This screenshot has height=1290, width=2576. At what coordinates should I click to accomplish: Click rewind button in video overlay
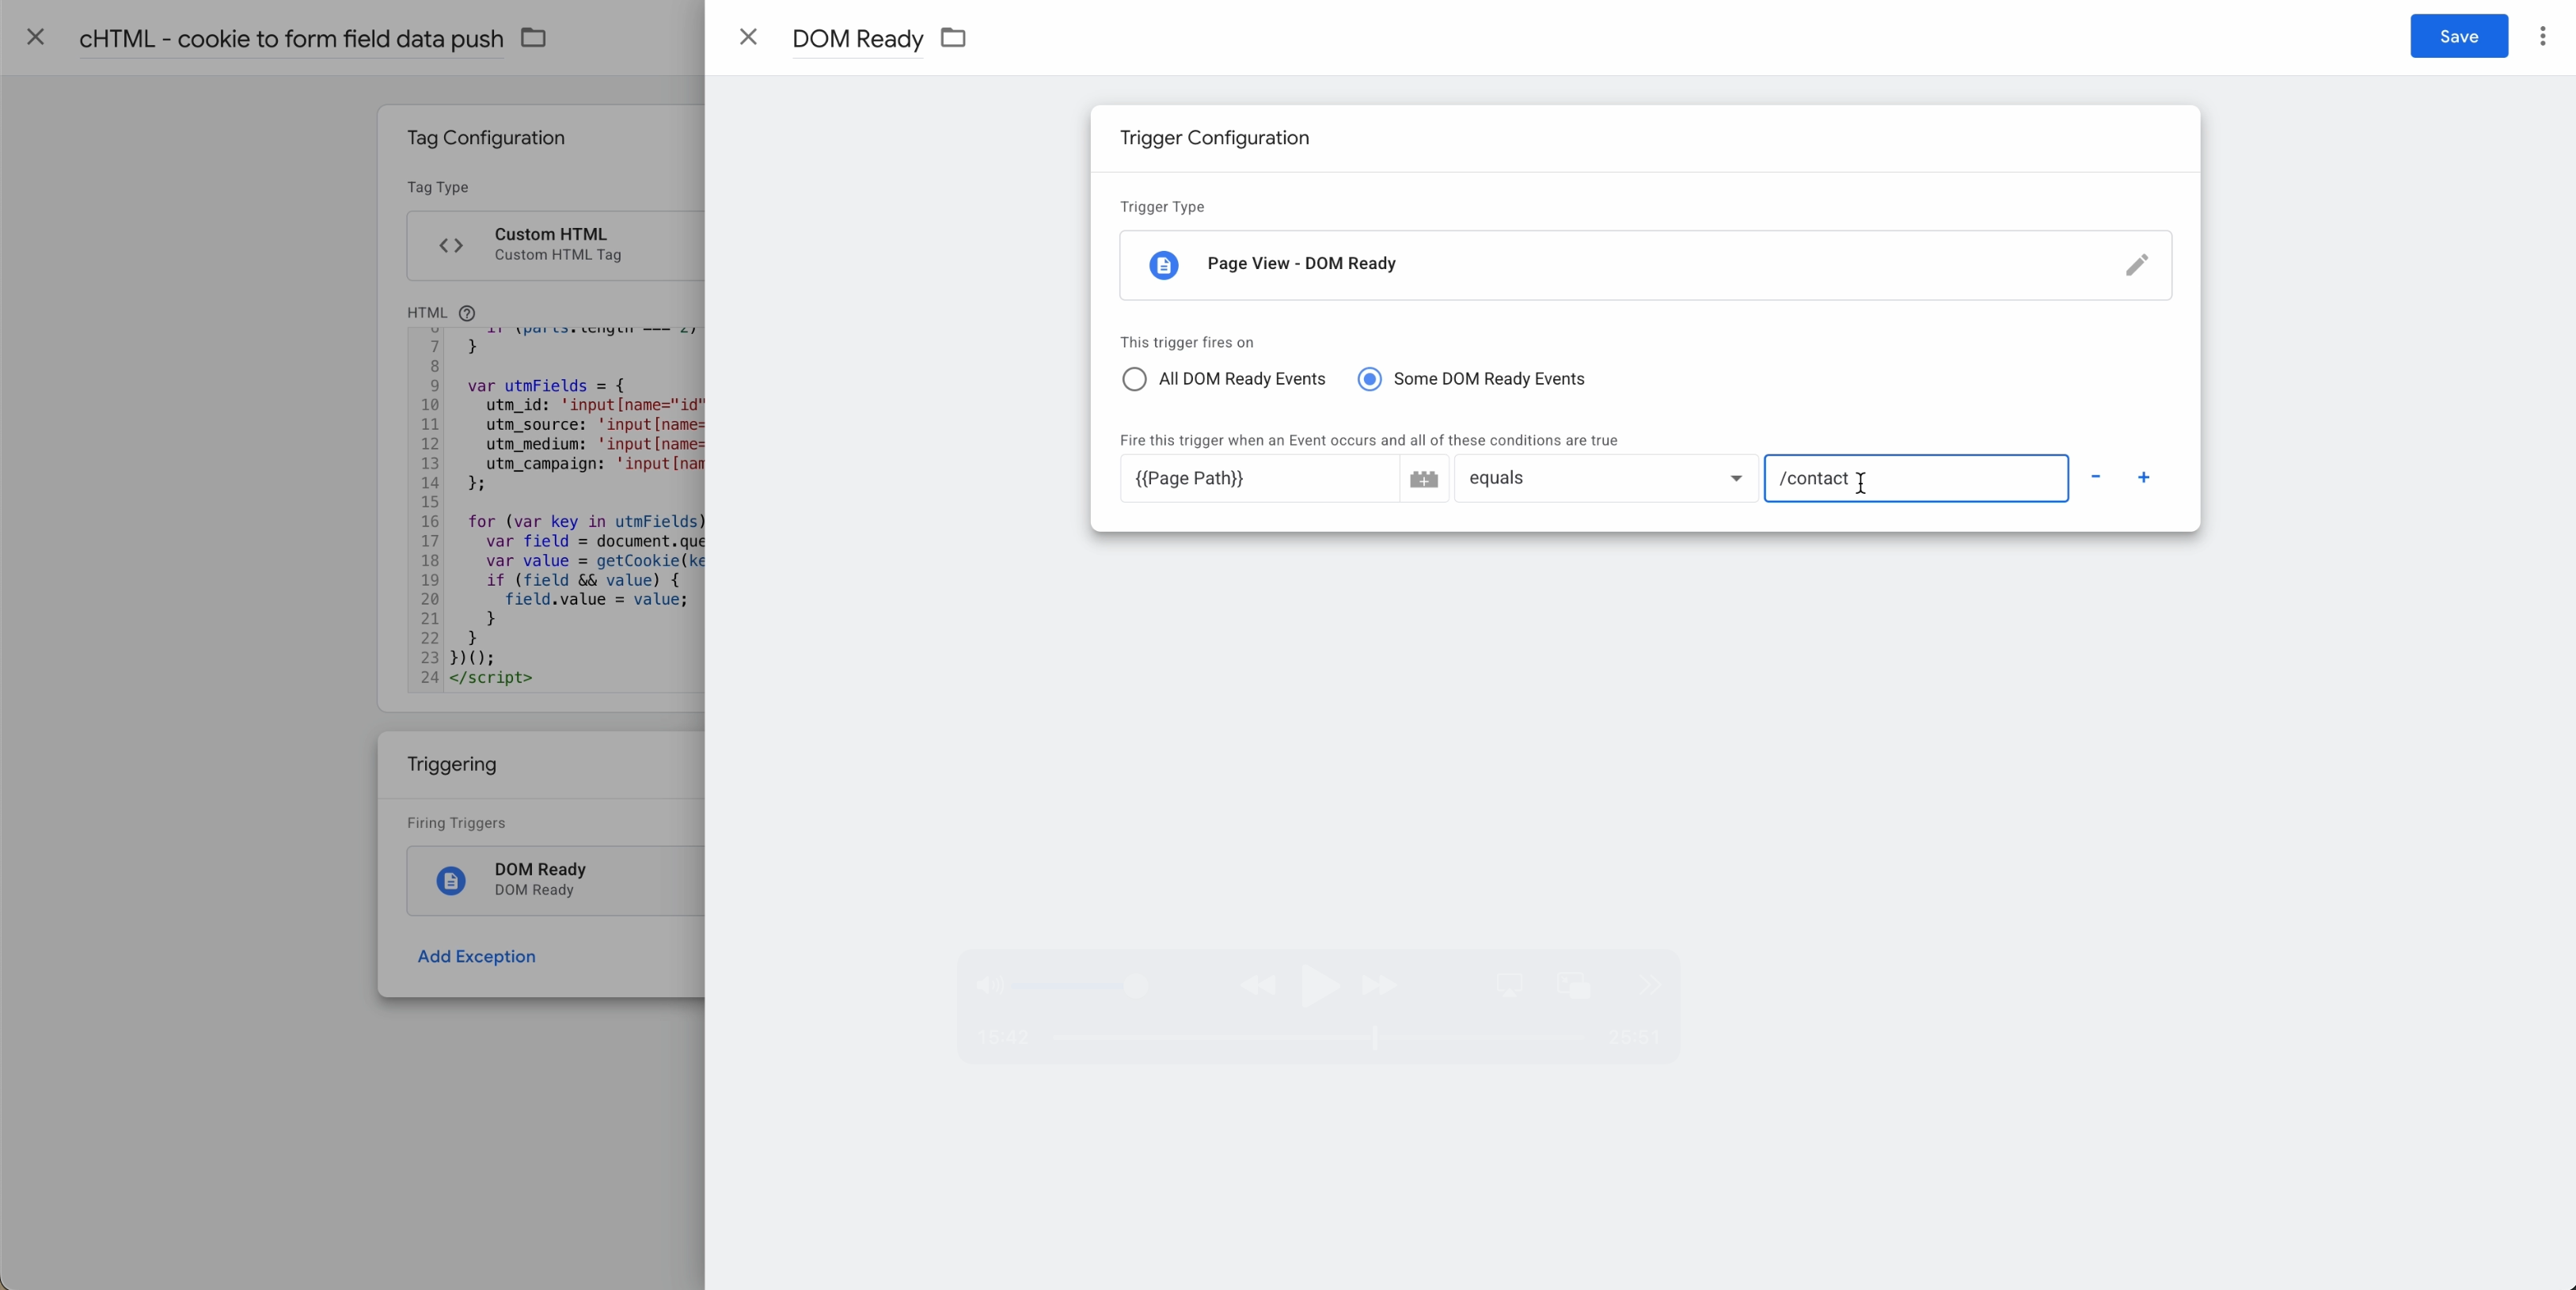pos(1257,986)
